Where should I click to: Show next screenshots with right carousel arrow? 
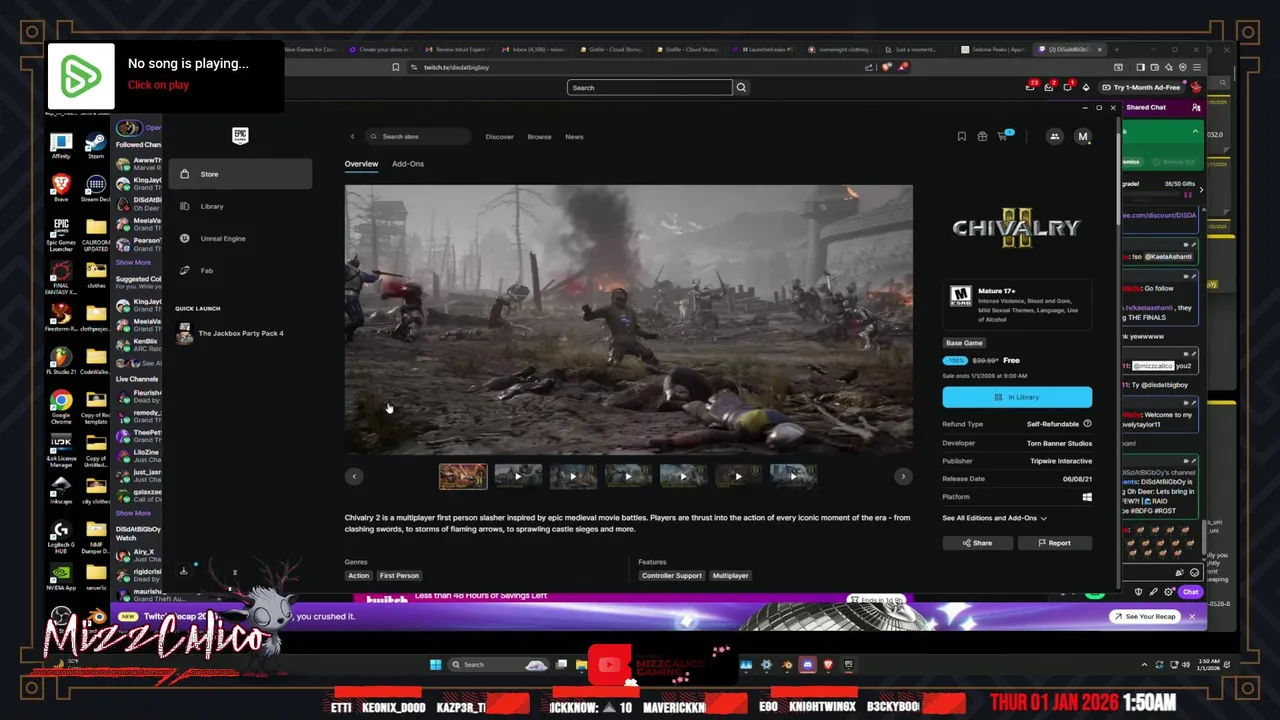903,476
